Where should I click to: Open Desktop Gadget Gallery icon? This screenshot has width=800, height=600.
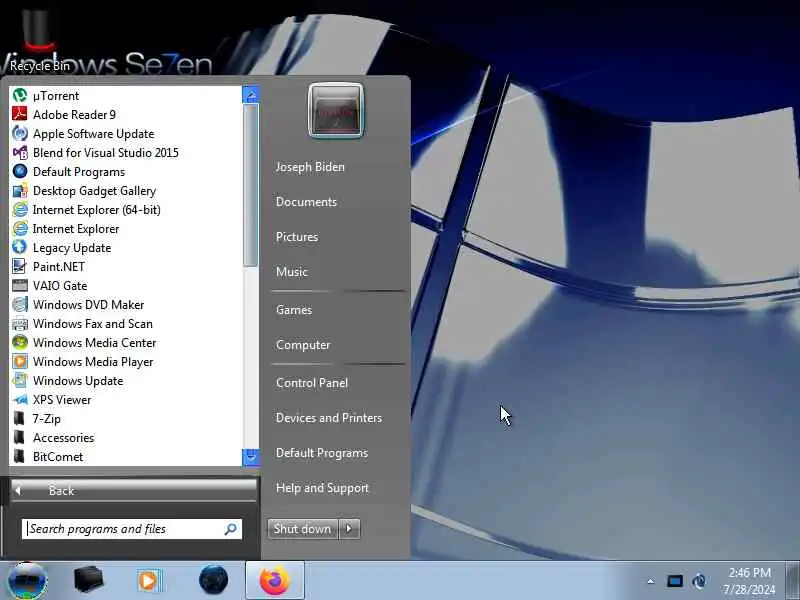(20, 190)
